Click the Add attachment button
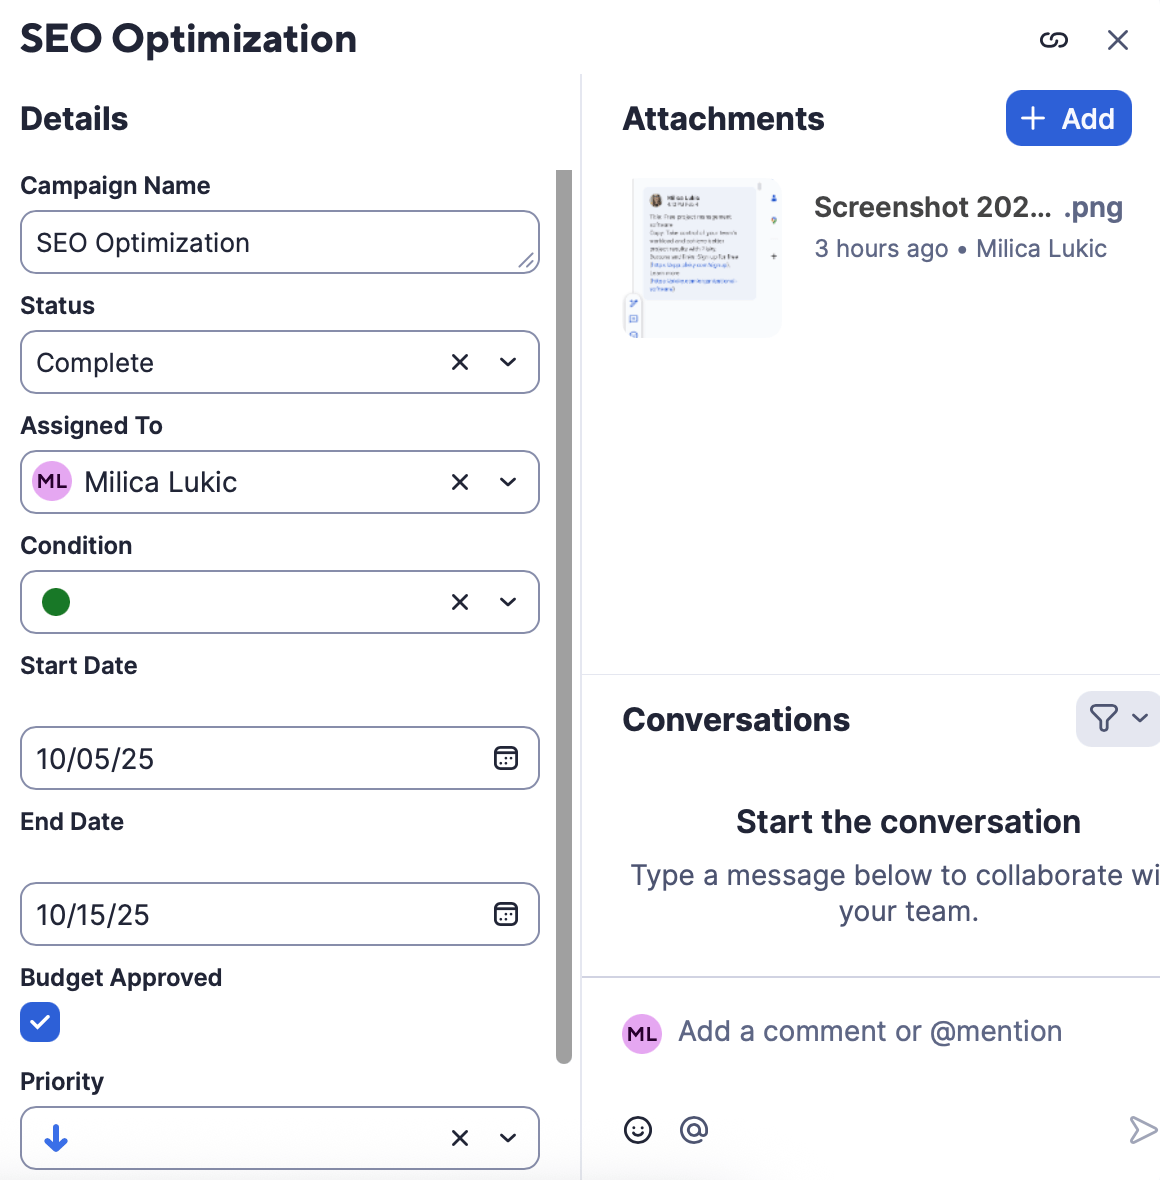Viewport: 1160px width, 1180px height. pyautogui.click(x=1068, y=118)
